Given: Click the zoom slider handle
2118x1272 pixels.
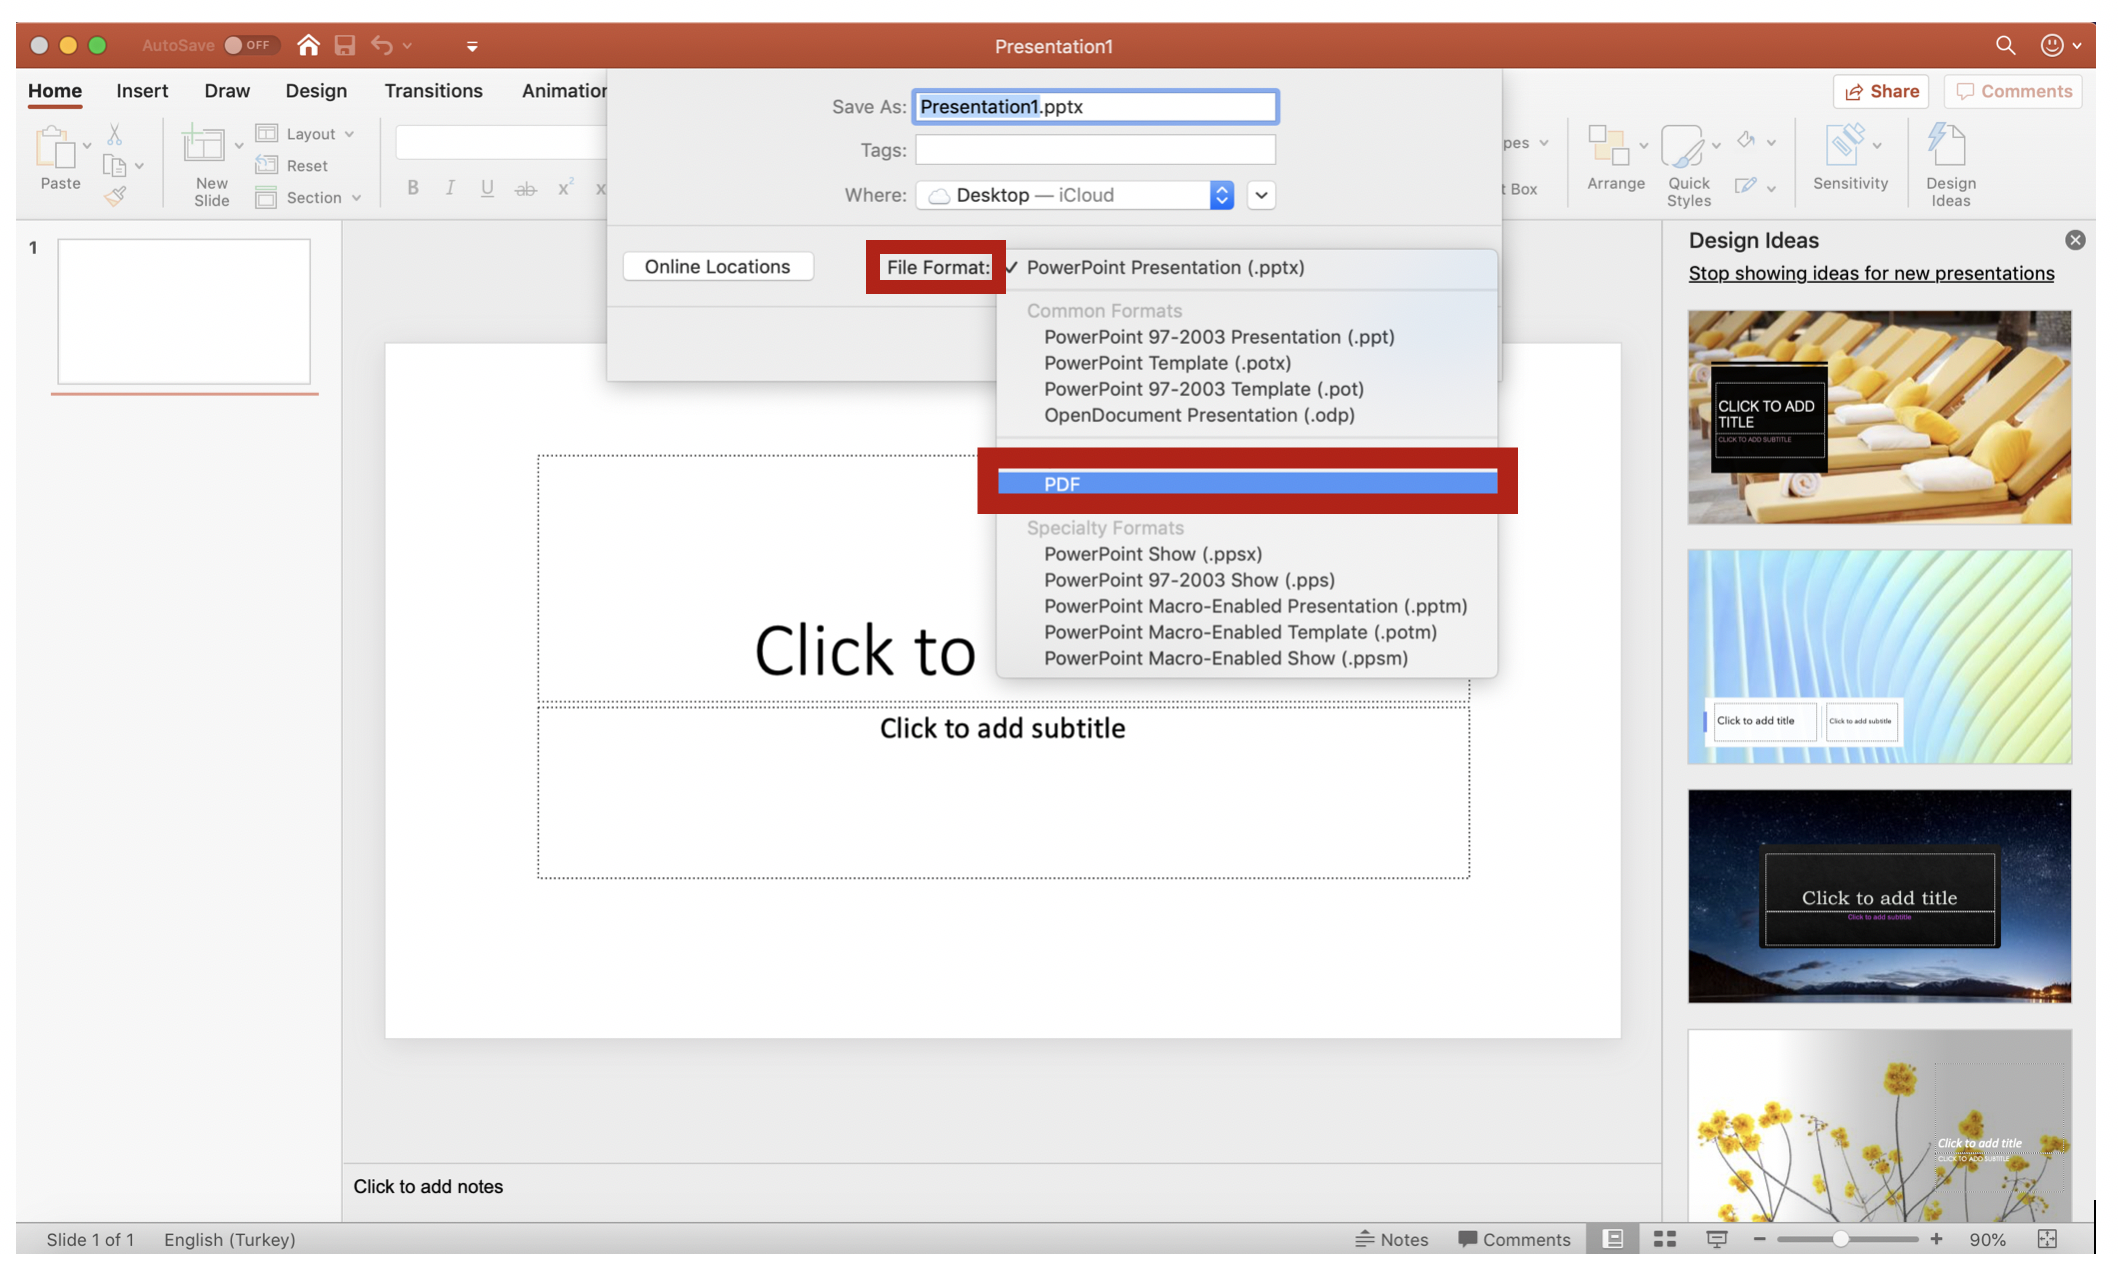Looking at the screenshot, I should coord(1840,1239).
